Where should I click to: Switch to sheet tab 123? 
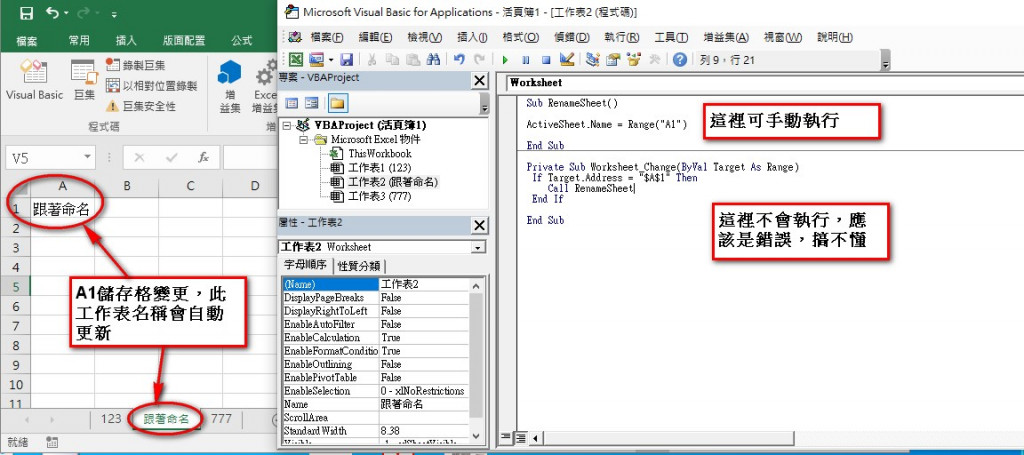click(111, 418)
